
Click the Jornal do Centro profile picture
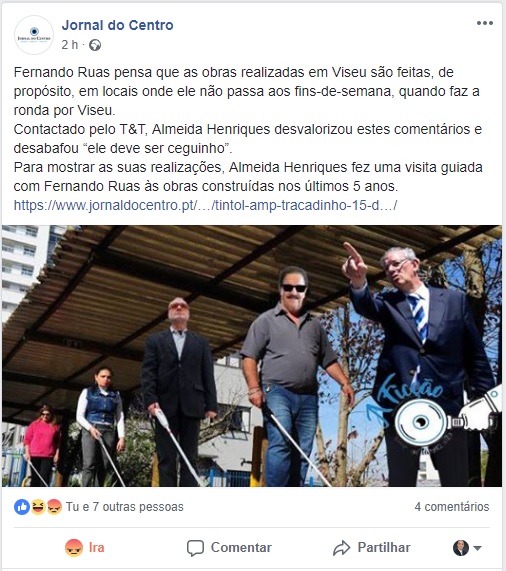click(x=34, y=35)
